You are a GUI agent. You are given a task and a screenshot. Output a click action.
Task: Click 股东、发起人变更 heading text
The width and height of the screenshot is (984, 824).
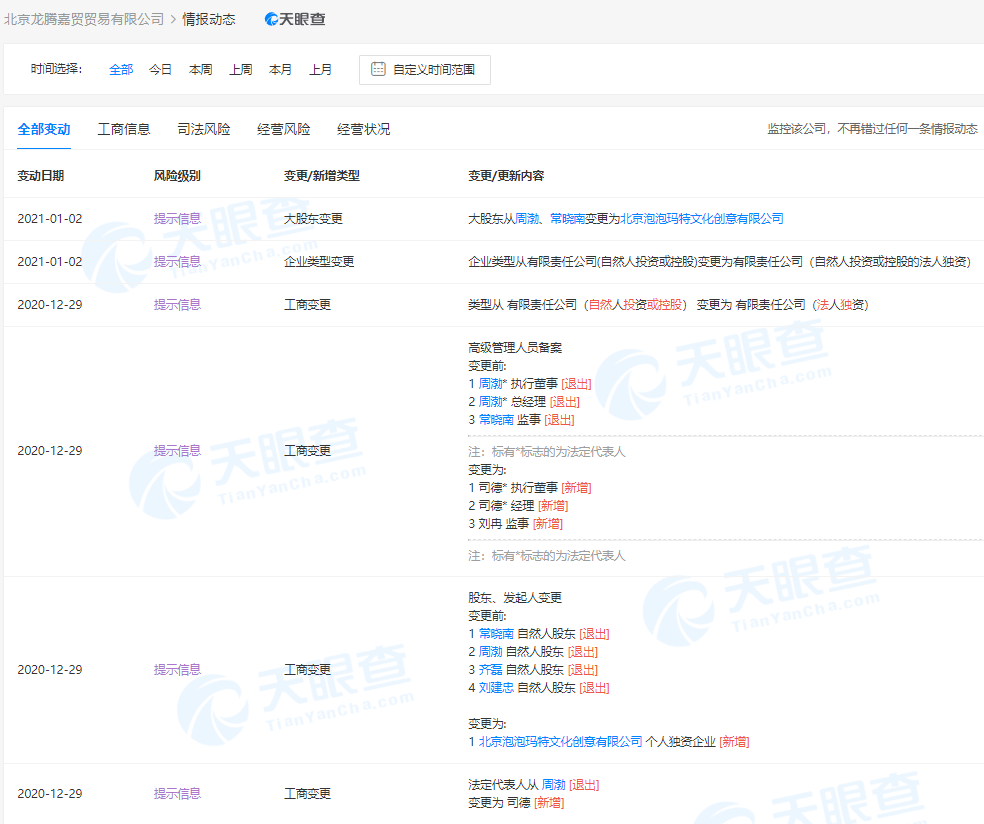(515, 597)
